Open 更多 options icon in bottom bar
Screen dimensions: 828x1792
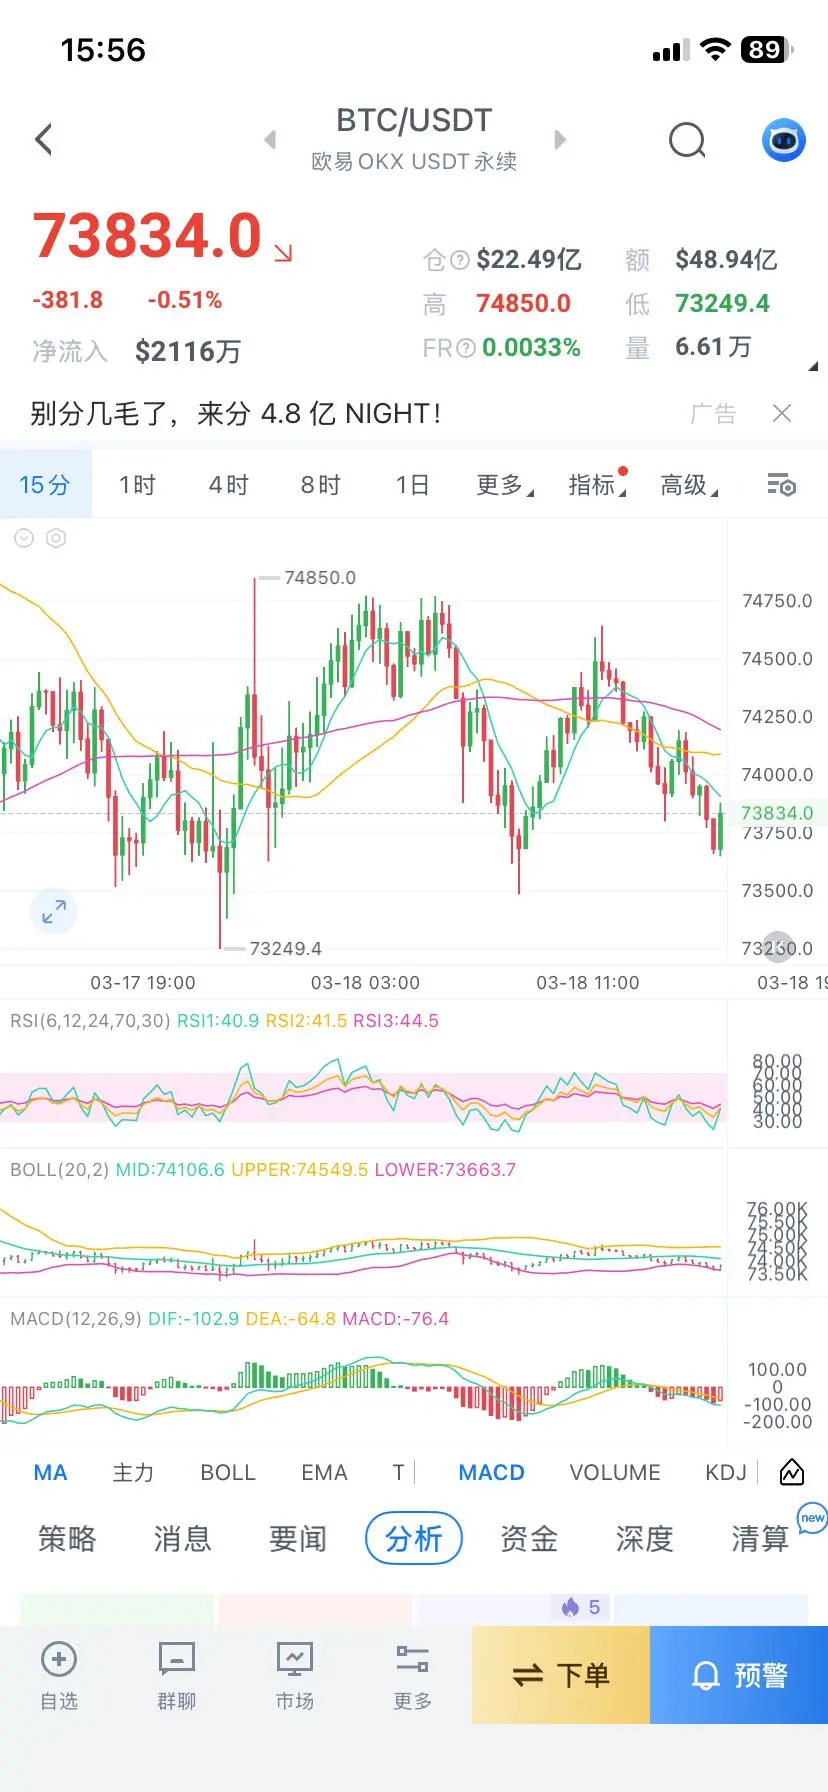[x=412, y=1659]
